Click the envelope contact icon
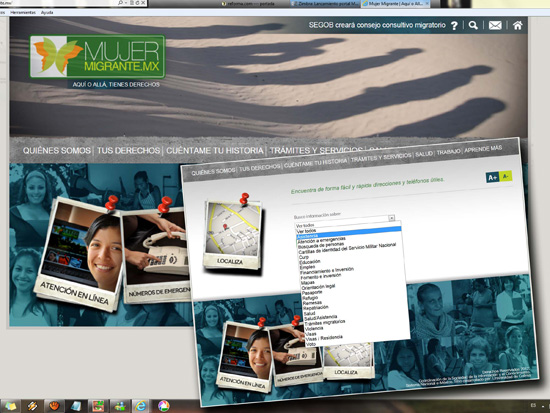Viewport: 550px width, 413px height. [x=495, y=25]
